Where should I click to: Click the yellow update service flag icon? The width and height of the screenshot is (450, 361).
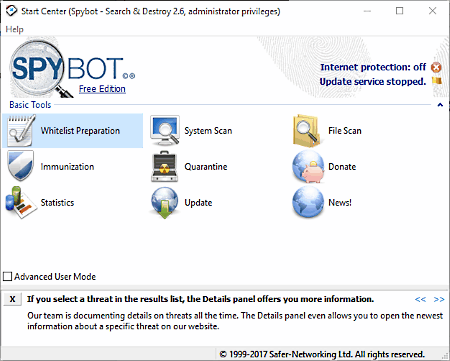(x=437, y=81)
